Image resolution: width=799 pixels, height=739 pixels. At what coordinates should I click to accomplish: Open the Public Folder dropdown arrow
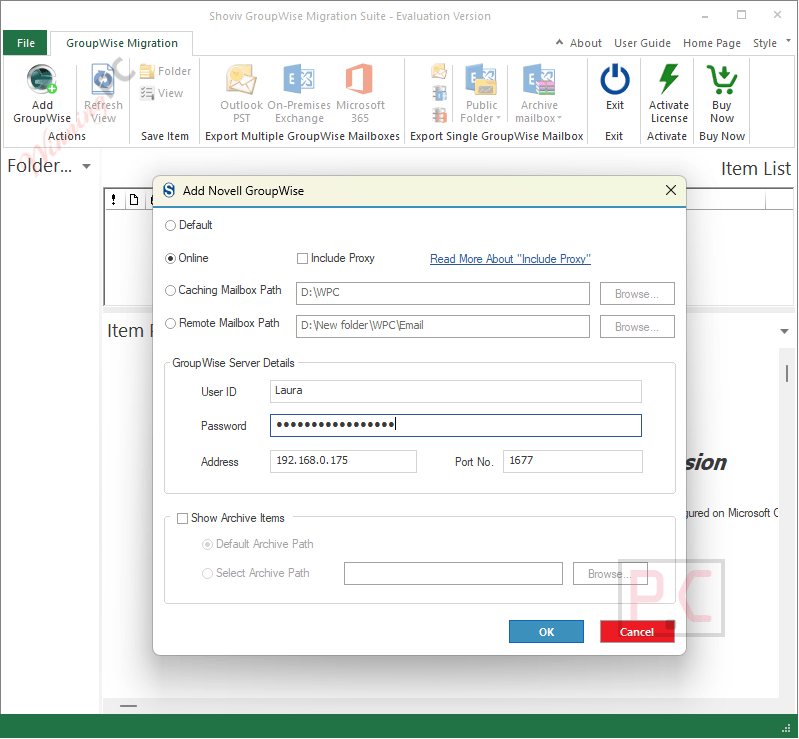coord(498,118)
